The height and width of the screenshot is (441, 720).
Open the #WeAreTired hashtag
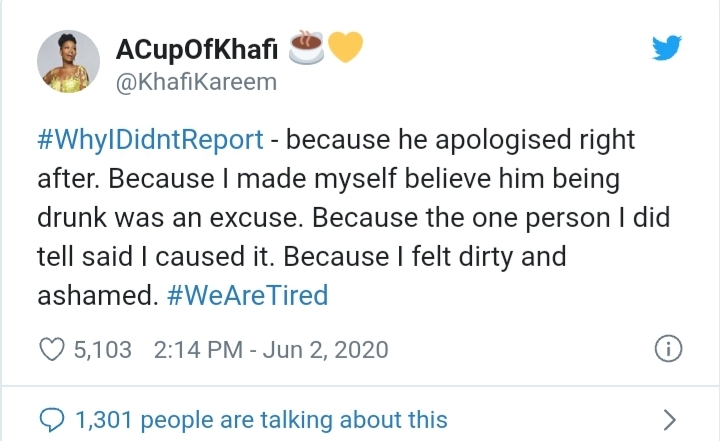coord(248,295)
